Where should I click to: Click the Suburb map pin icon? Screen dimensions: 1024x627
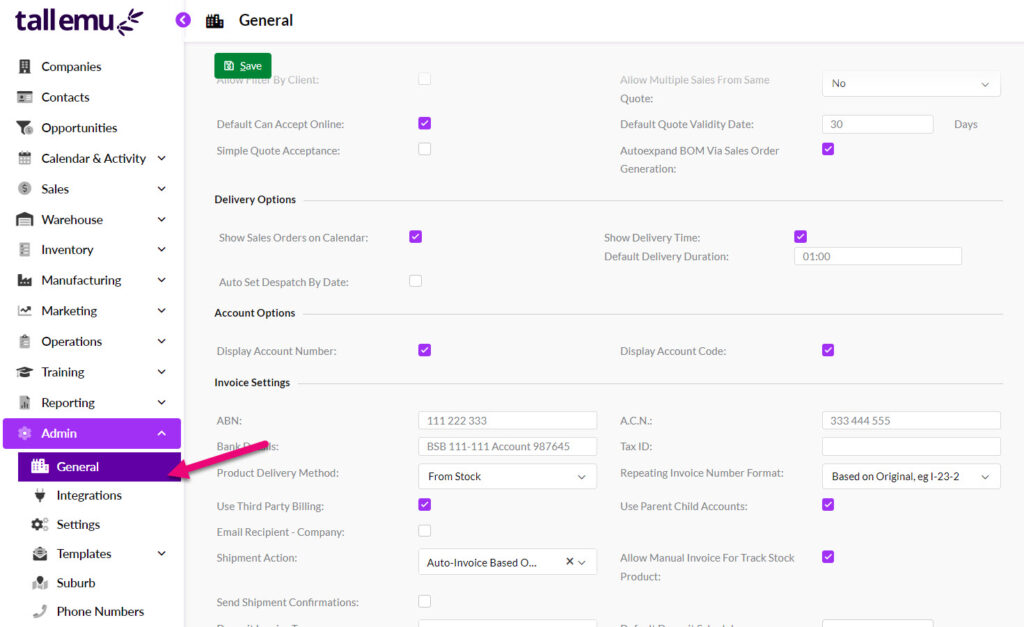point(40,583)
